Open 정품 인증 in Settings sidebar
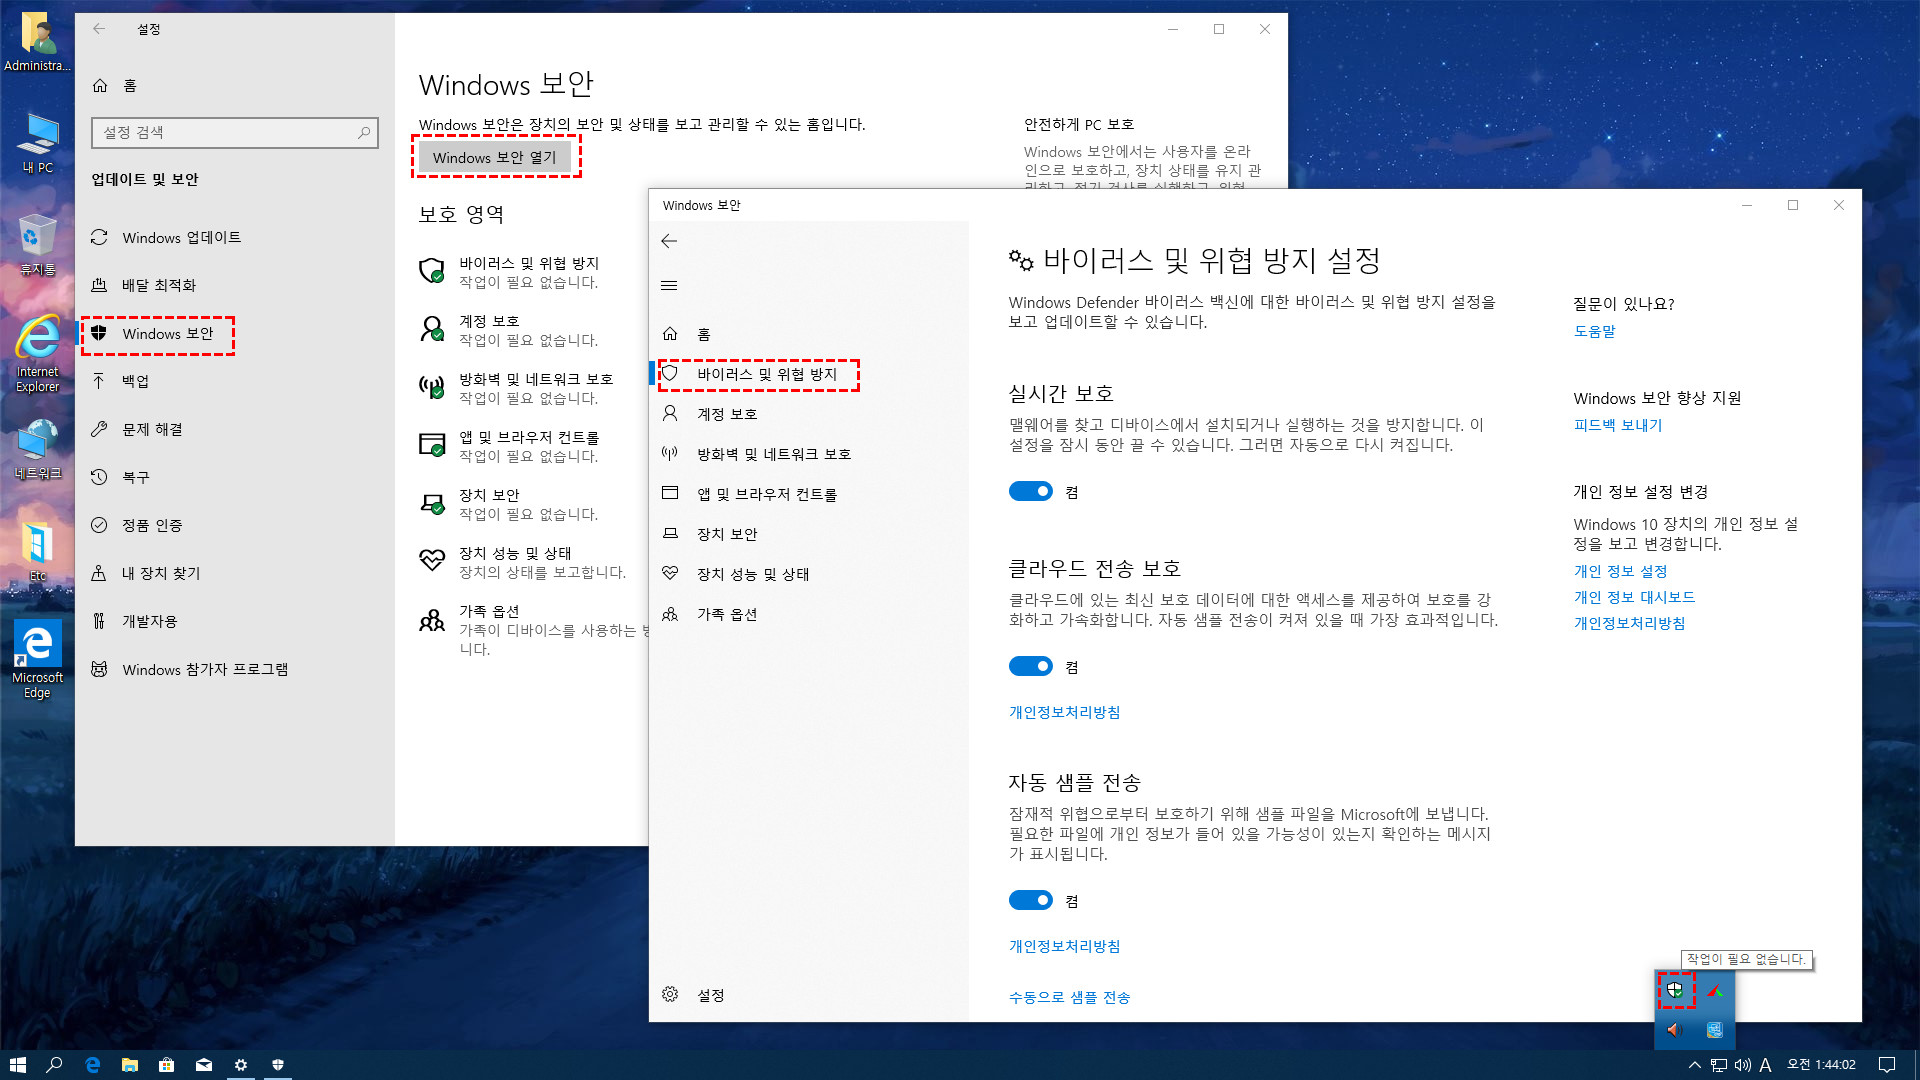The width and height of the screenshot is (1920, 1080). coord(234,525)
